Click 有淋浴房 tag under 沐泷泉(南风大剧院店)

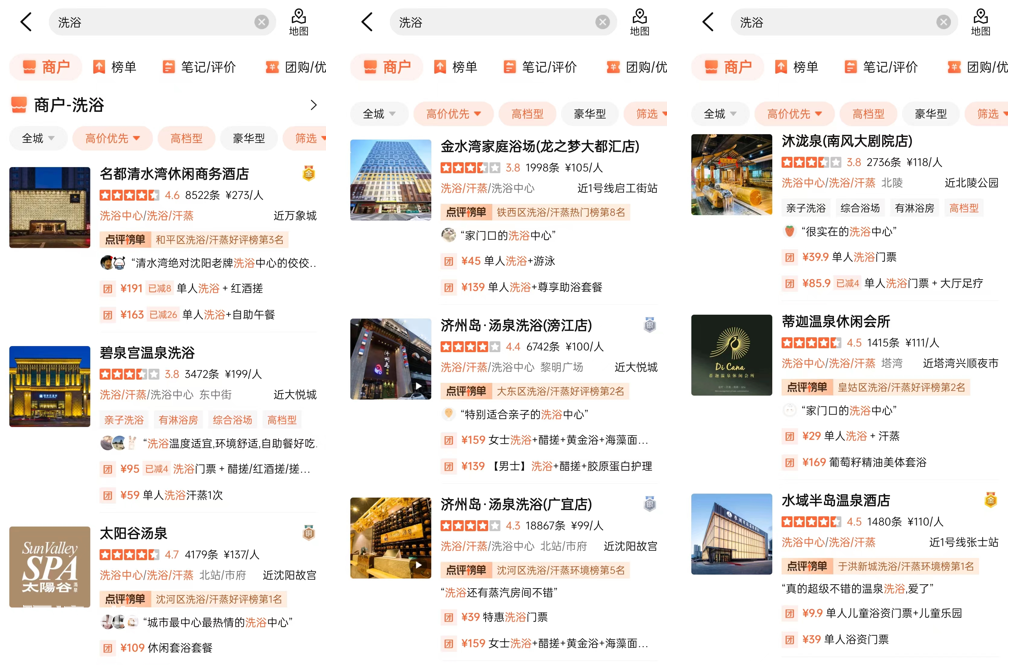coord(914,208)
